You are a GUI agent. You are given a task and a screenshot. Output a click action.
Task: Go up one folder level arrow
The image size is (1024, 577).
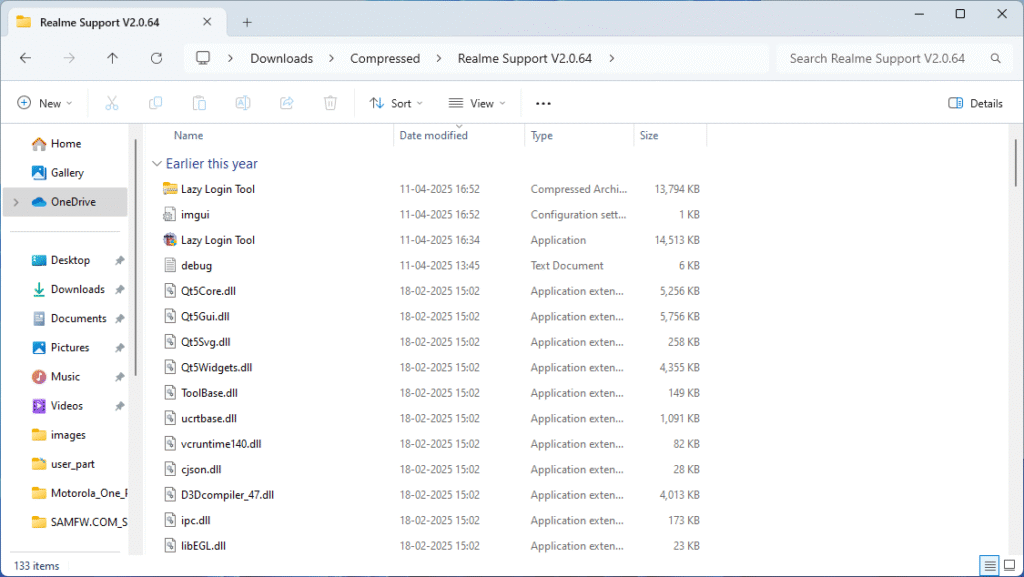pos(112,58)
